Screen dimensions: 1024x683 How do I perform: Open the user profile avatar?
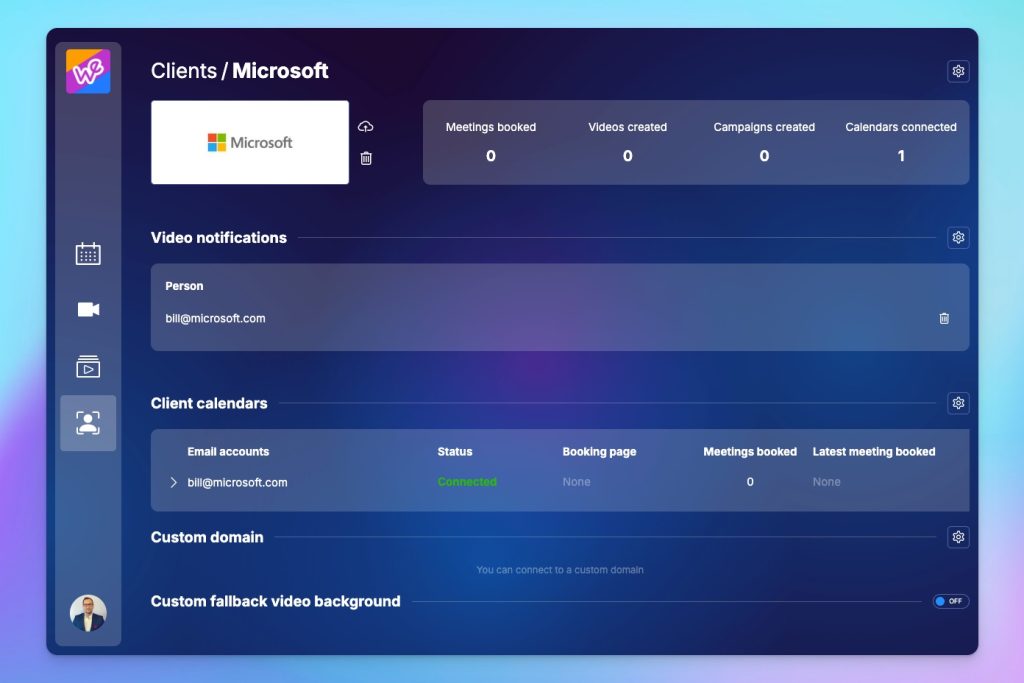tap(88, 613)
